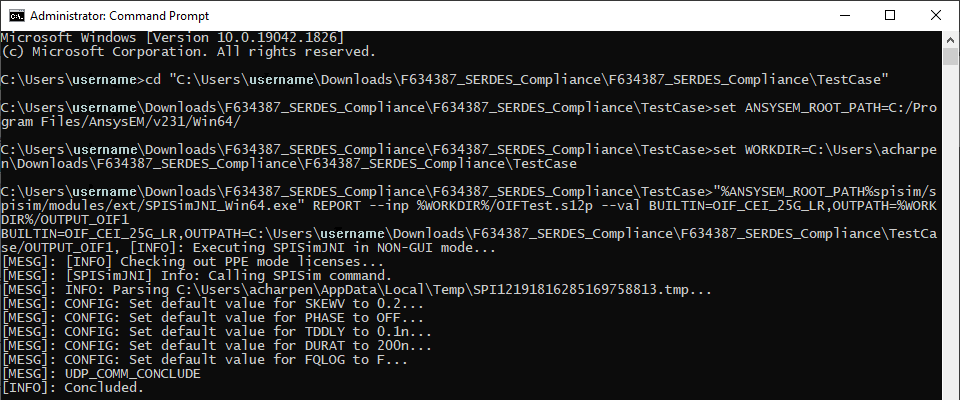
Task: Click the vertical scrollbar thumb
Action: click(950, 56)
